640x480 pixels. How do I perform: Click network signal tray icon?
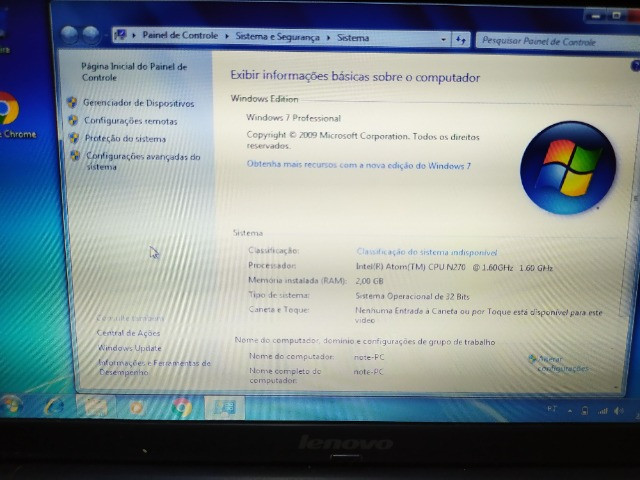(602, 411)
